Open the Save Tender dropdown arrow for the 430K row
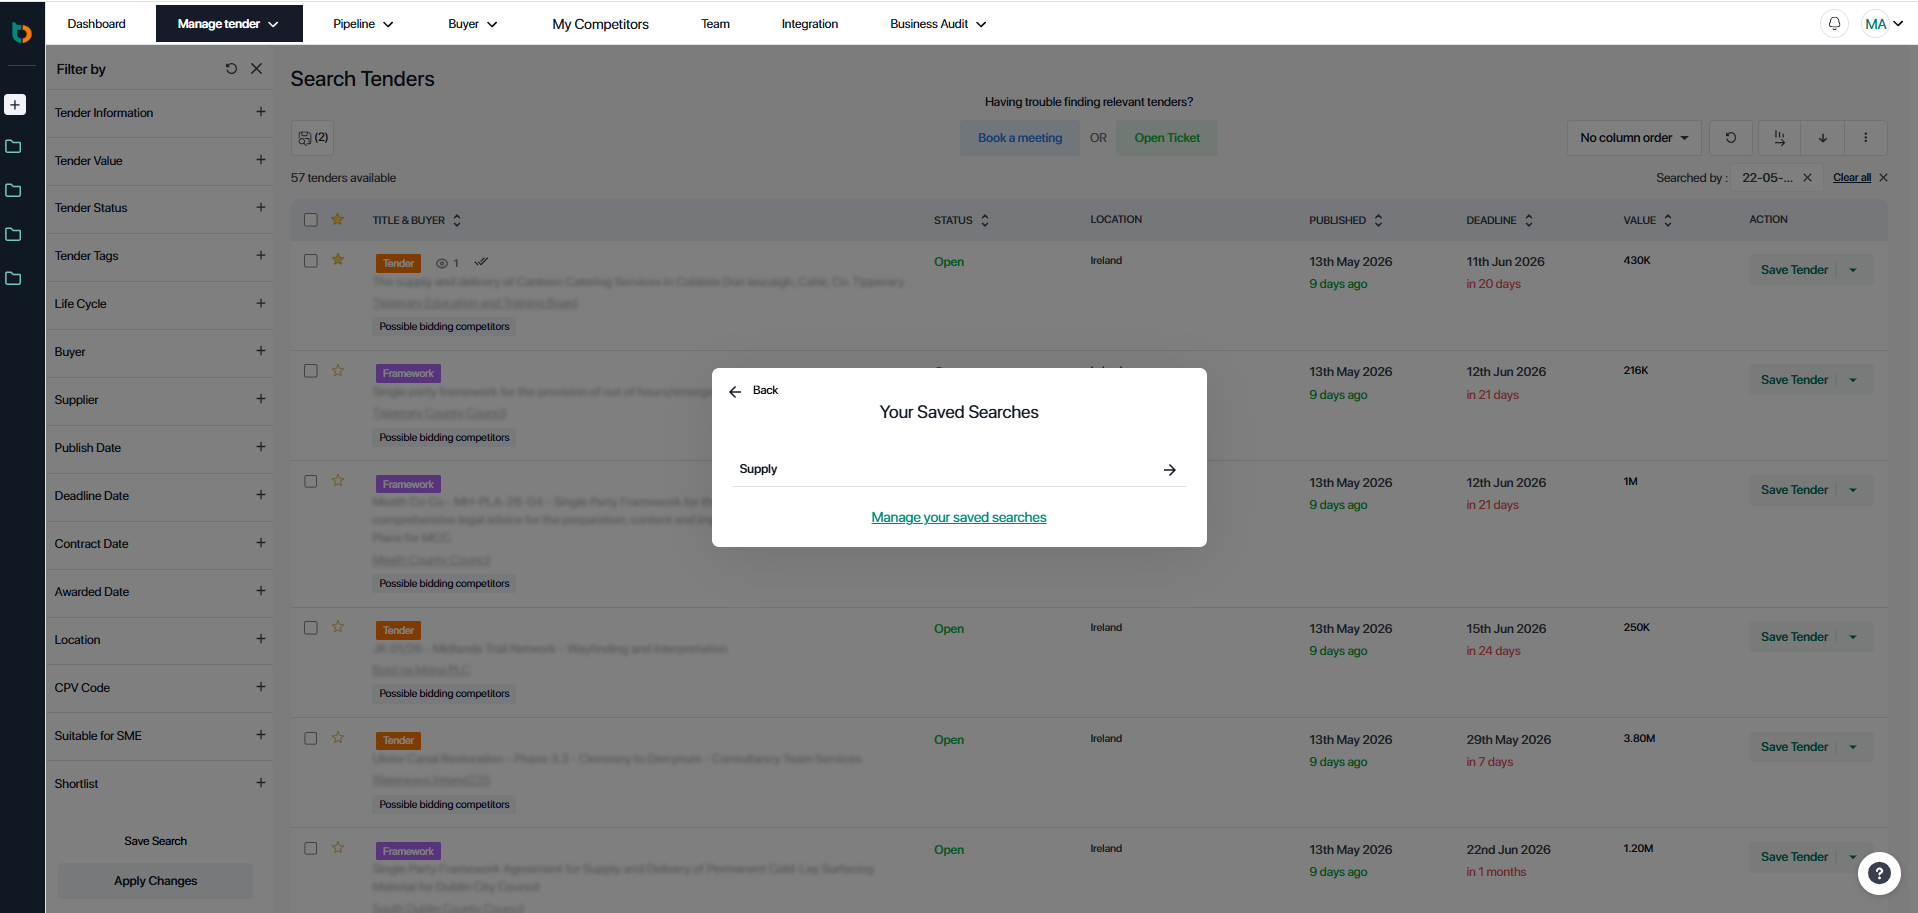 [x=1853, y=270]
